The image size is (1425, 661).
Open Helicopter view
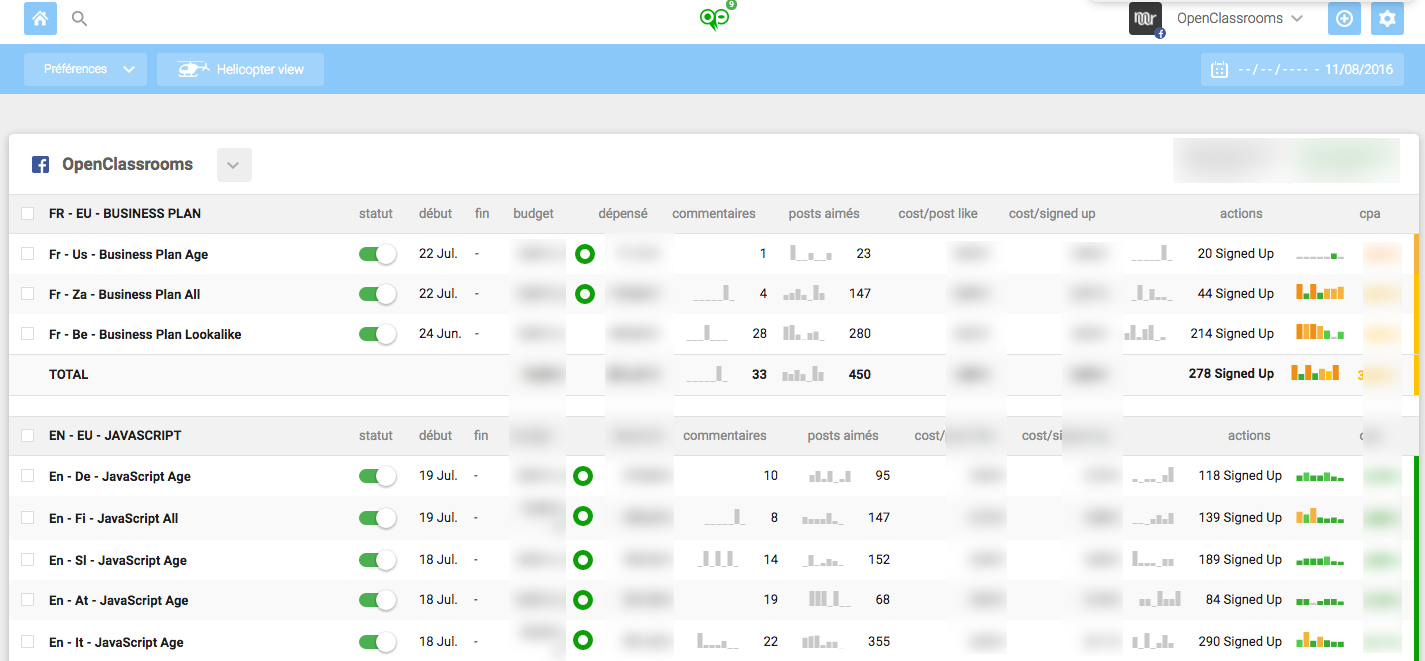tap(240, 69)
